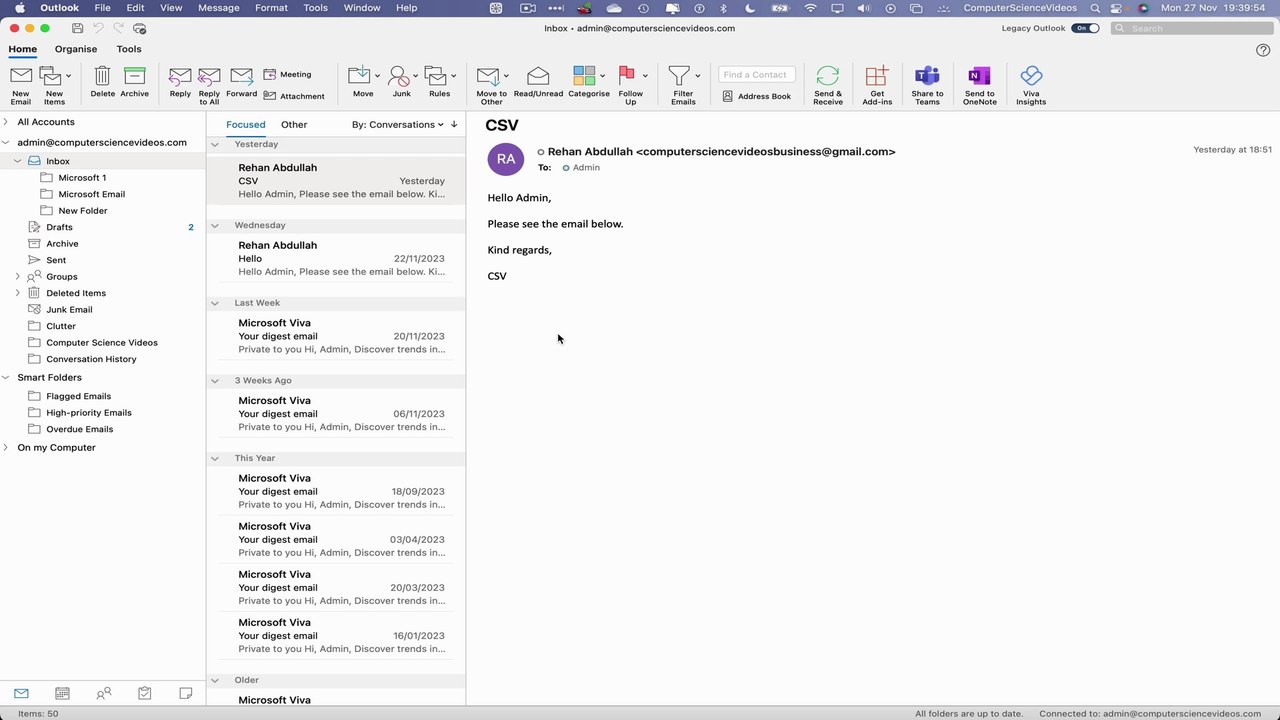Expand the Groups folder
Screen dimensions: 1280x720
17,277
